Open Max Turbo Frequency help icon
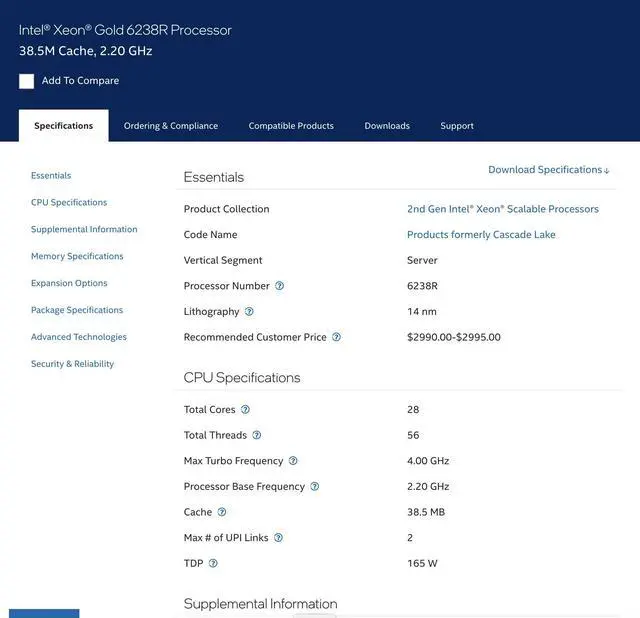The image size is (640, 618). pyautogui.click(x=293, y=461)
